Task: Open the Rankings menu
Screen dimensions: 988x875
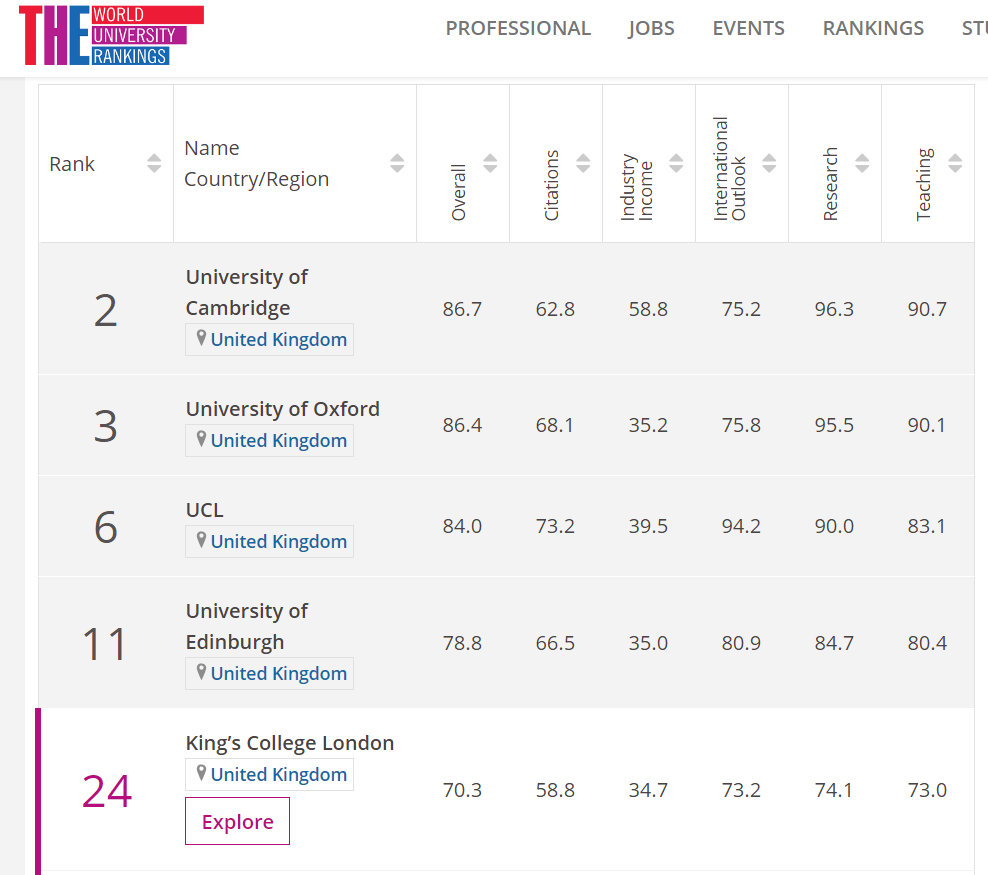Action: tap(873, 28)
